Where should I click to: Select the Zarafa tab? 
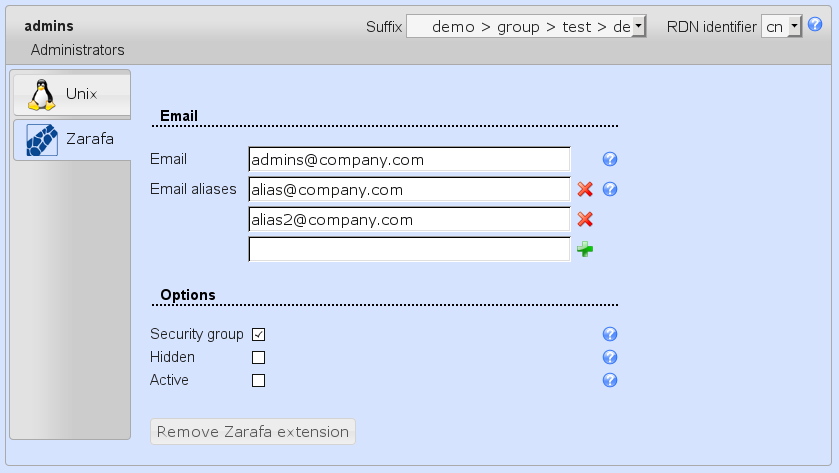click(70, 140)
